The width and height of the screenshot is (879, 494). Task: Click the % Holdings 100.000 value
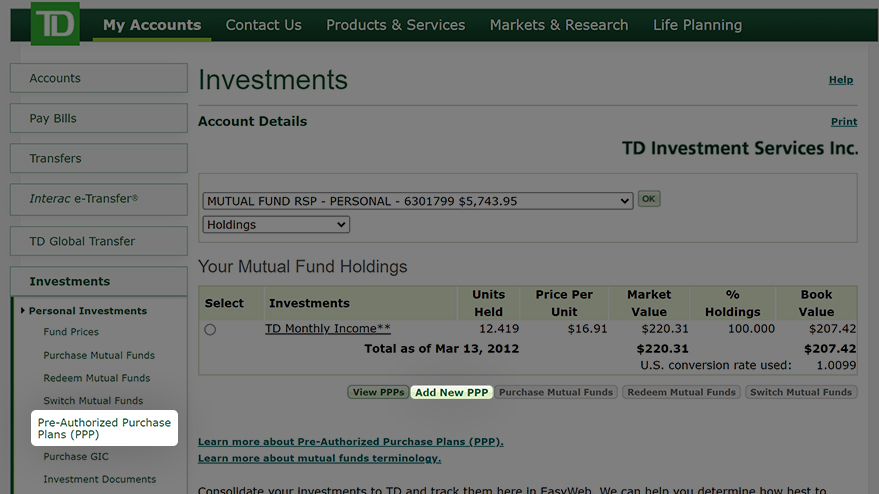tap(751, 329)
